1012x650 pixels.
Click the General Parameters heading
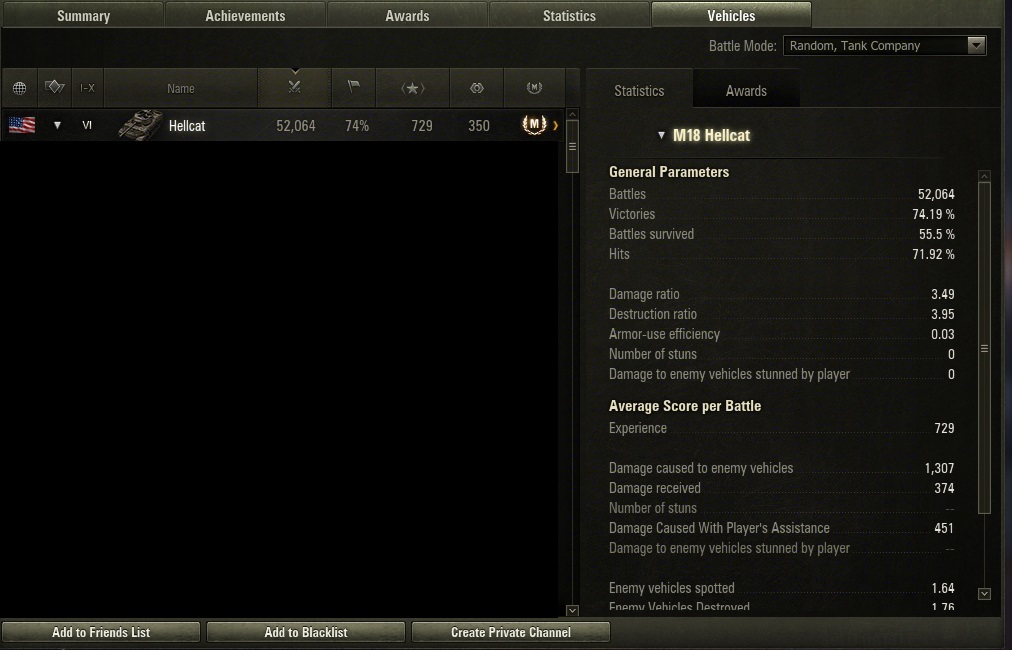click(669, 172)
